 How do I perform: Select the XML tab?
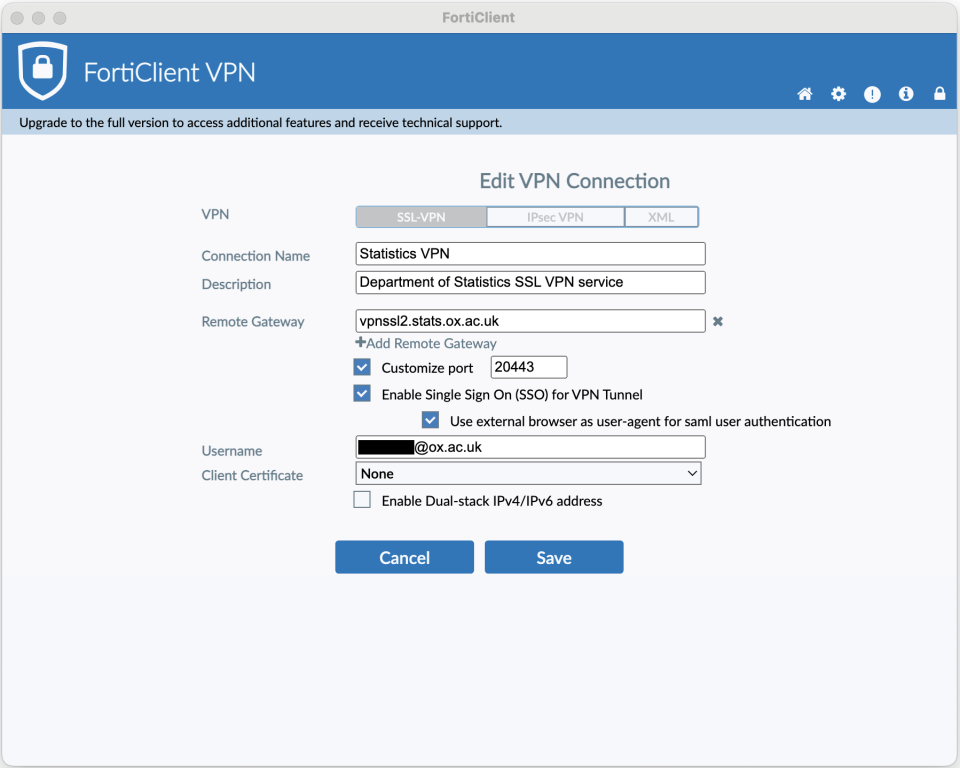pyautogui.click(x=661, y=217)
